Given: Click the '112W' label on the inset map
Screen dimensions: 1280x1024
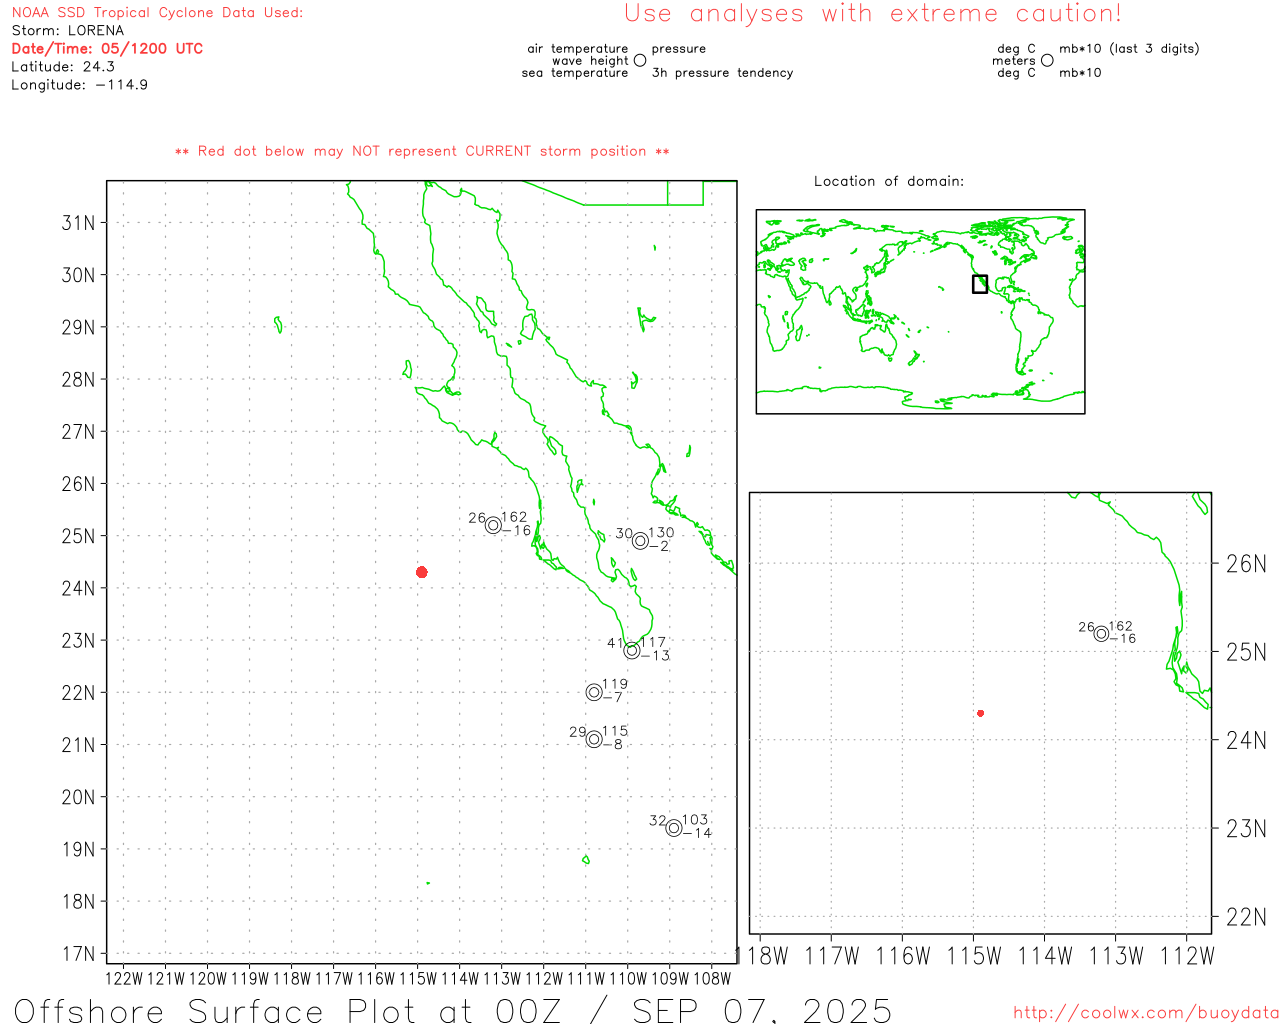Looking at the screenshot, I should pyautogui.click(x=1187, y=956).
